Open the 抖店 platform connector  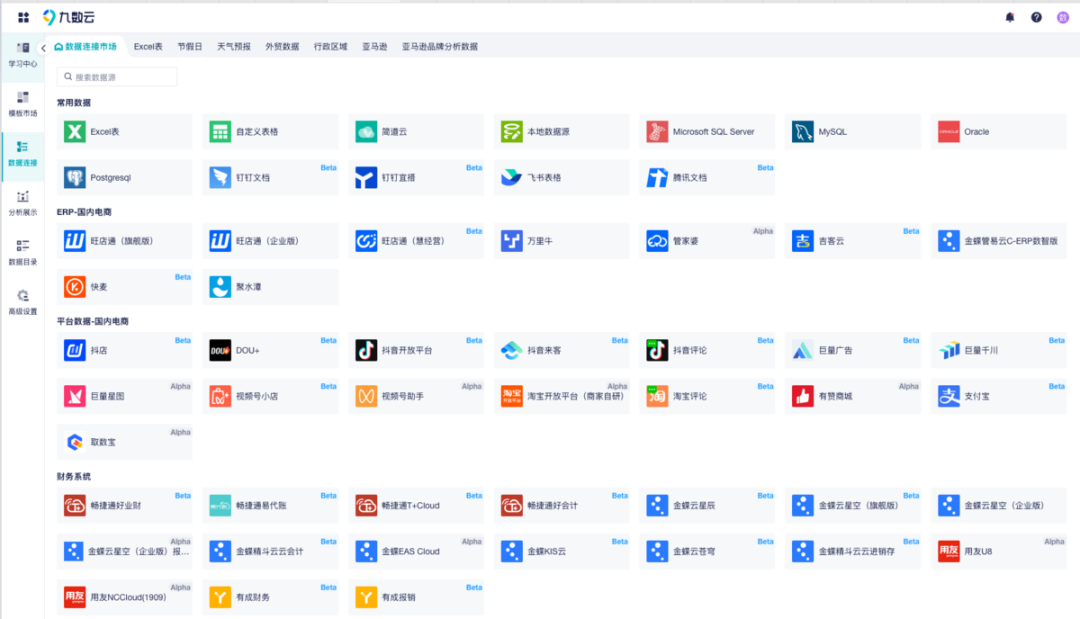point(125,350)
